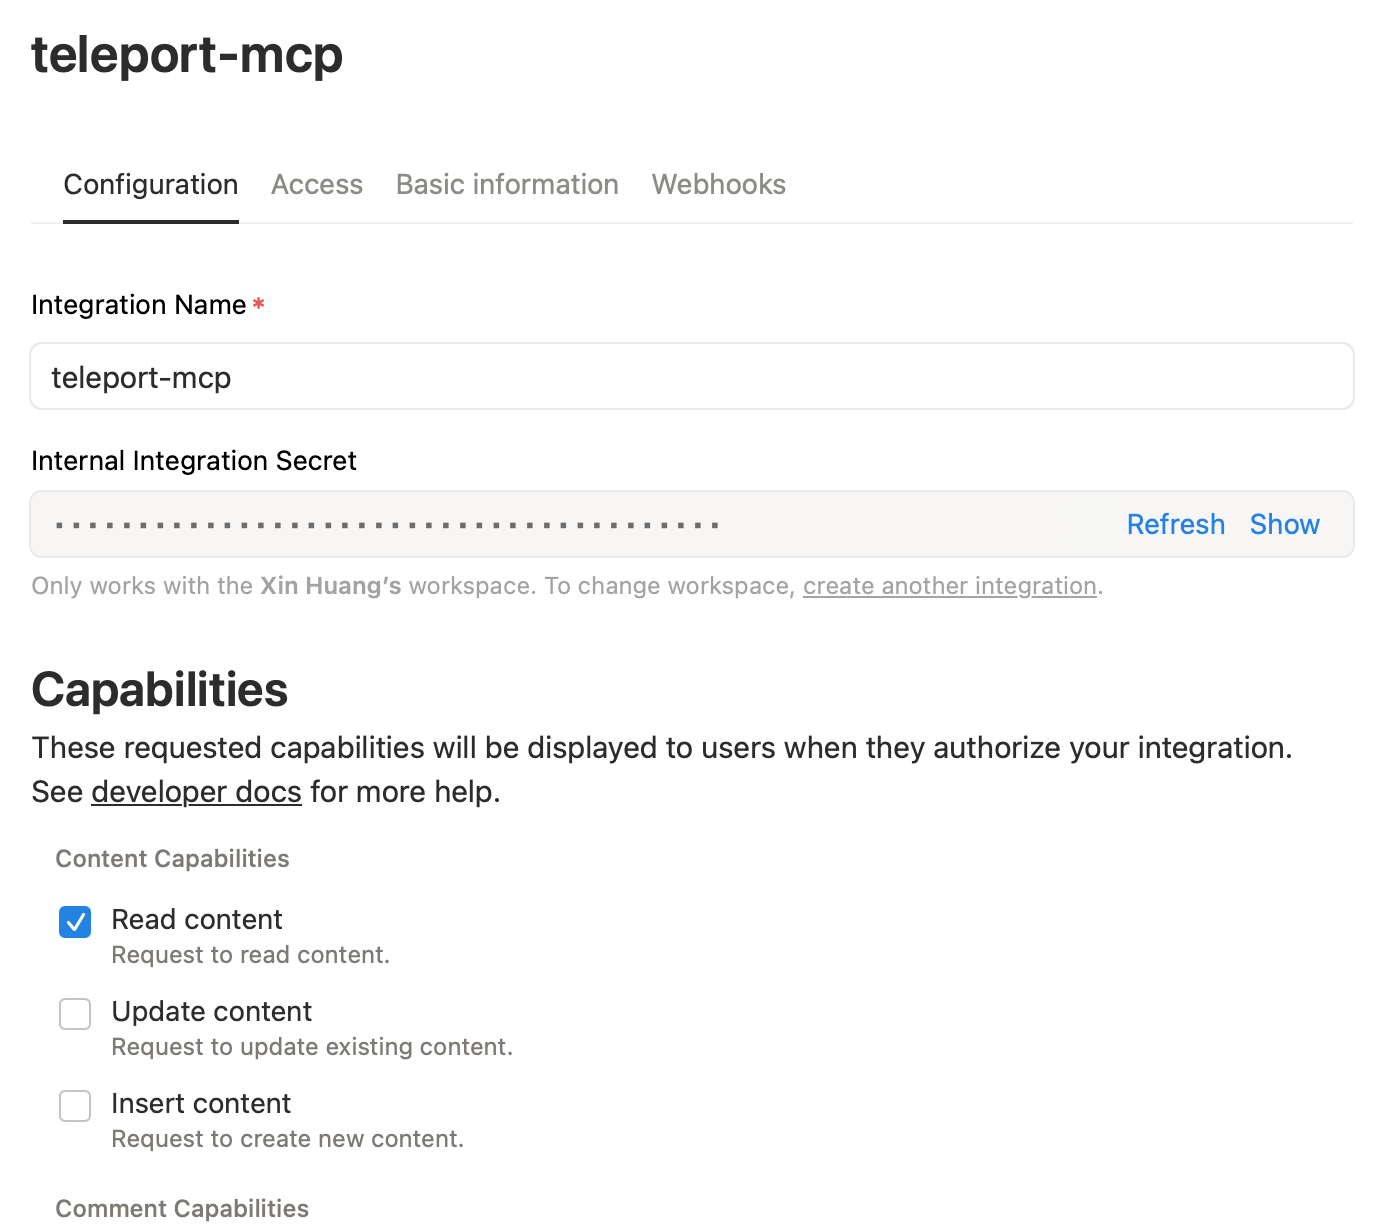Viewport: 1398px width, 1224px height.
Task: Click inside the masked secret field
Action: tap(500, 524)
